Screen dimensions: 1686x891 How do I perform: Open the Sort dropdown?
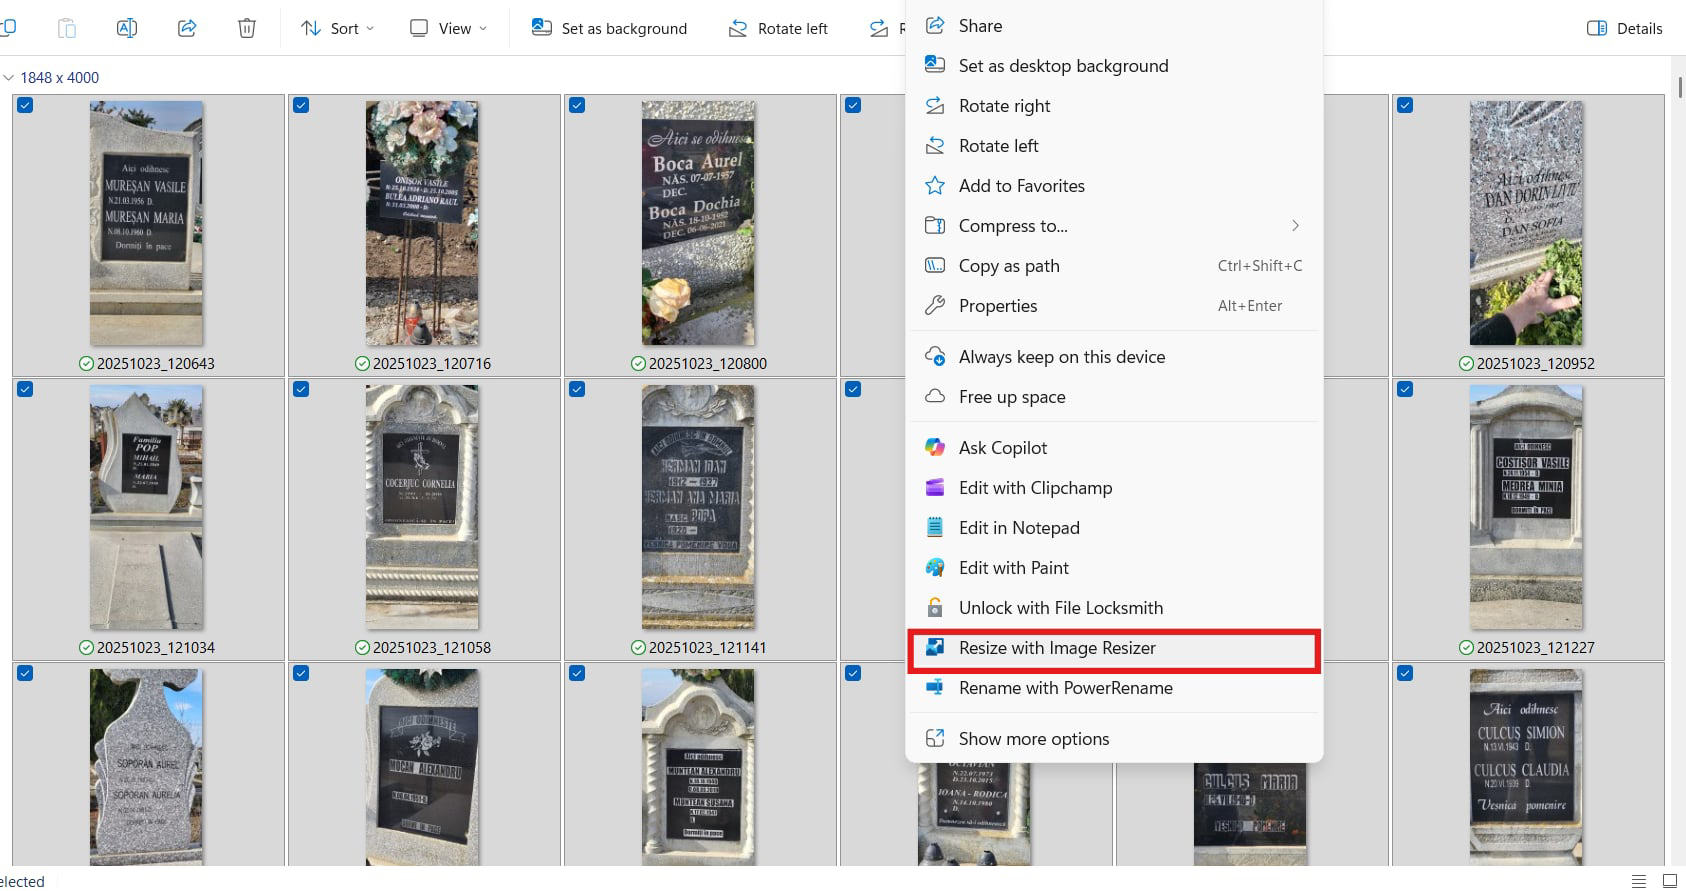click(338, 28)
